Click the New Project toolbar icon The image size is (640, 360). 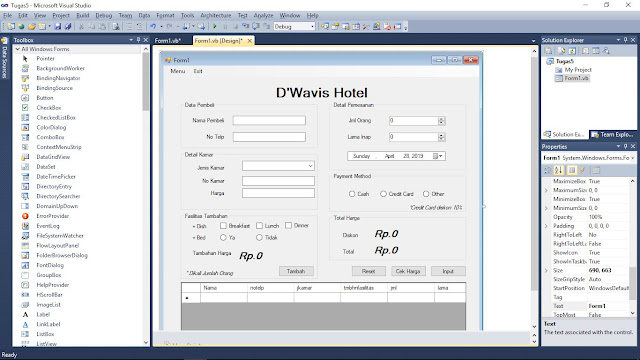(x=11, y=27)
